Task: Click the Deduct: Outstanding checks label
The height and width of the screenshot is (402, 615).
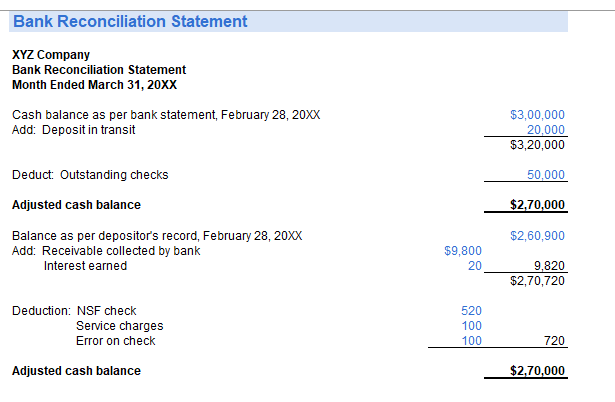Action: point(90,175)
